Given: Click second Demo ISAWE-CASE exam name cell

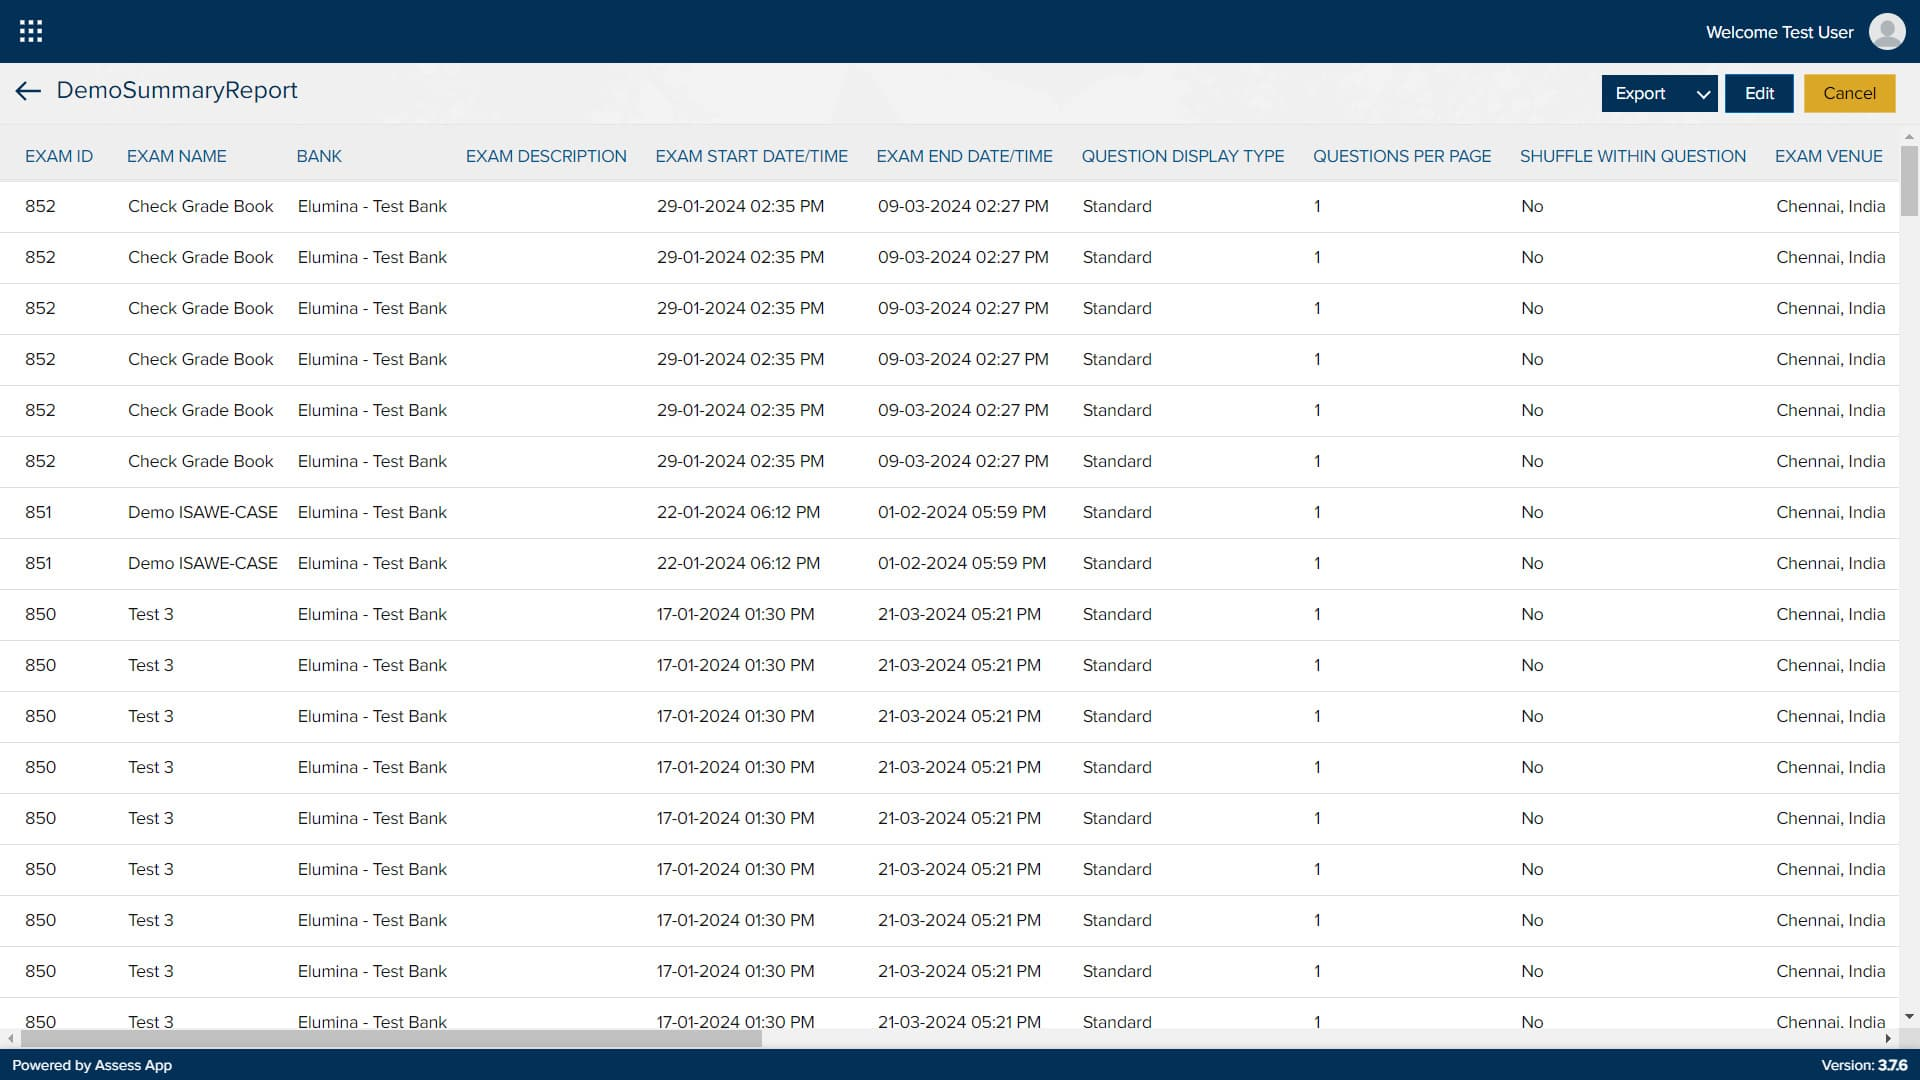Looking at the screenshot, I should pos(203,563).
